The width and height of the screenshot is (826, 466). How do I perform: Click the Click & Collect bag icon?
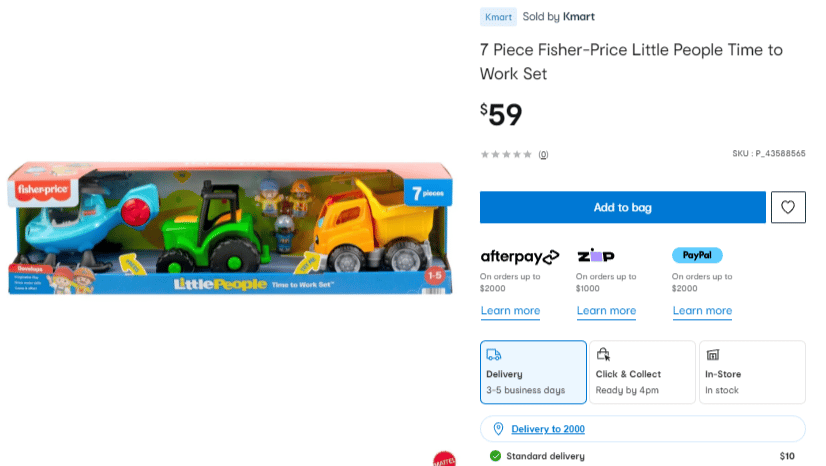click(x=603, y=354)
